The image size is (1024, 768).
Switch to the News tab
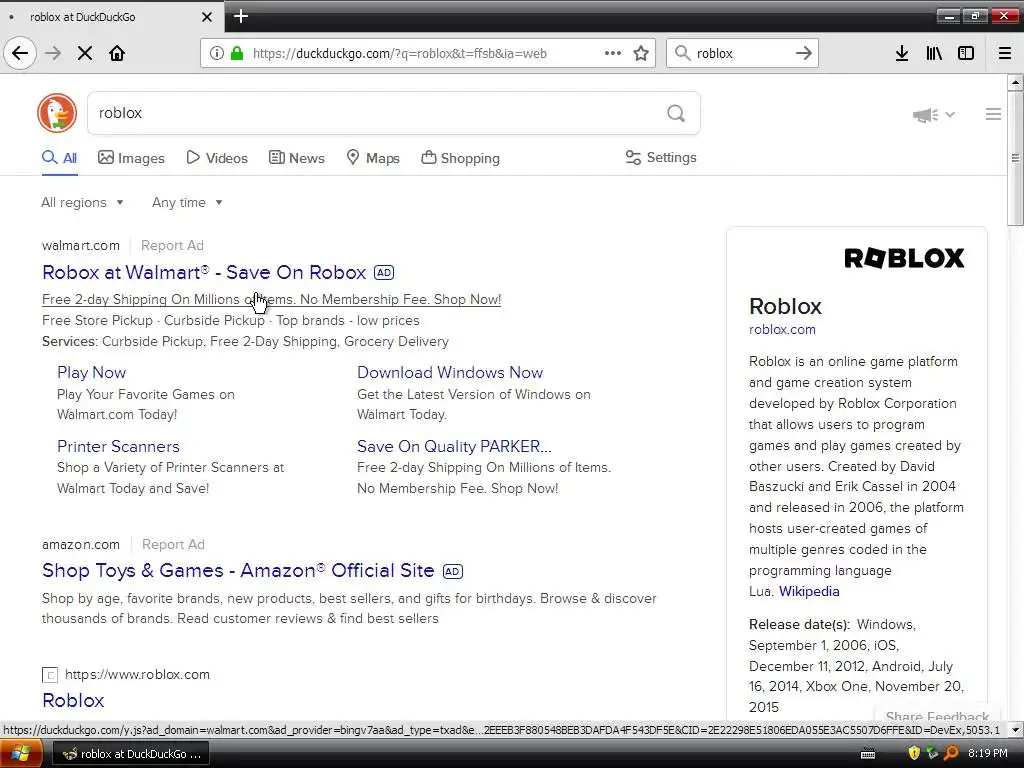pyautogui.click(x=296, y=158)
